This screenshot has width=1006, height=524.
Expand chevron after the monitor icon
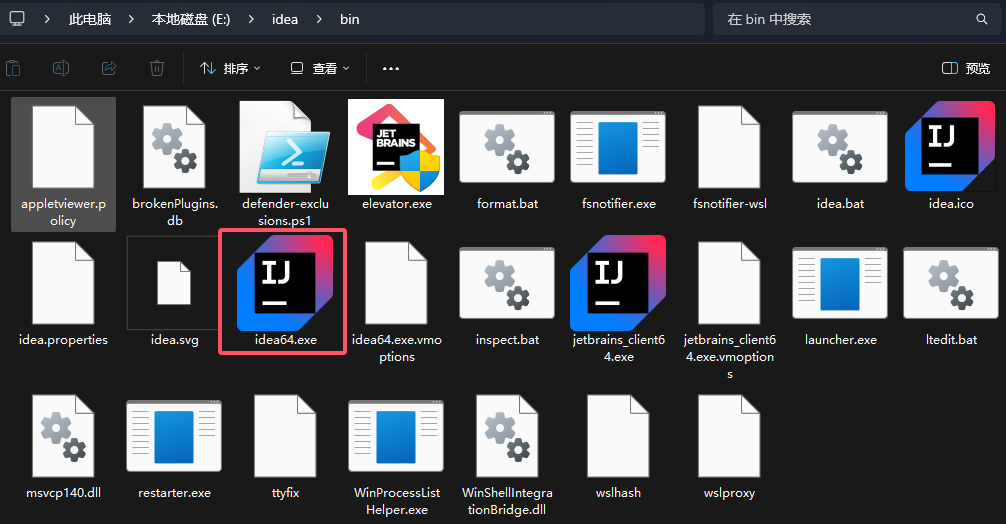coord(47,19)
